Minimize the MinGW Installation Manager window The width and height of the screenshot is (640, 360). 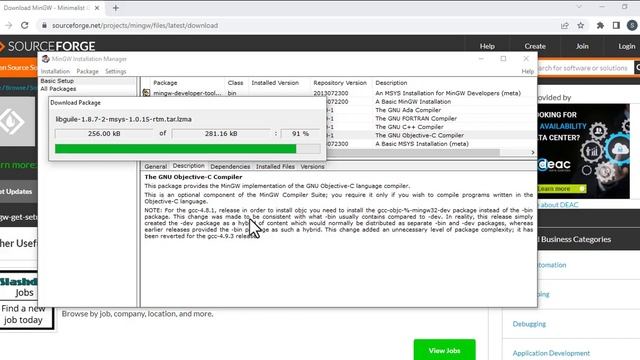[481, 59]
